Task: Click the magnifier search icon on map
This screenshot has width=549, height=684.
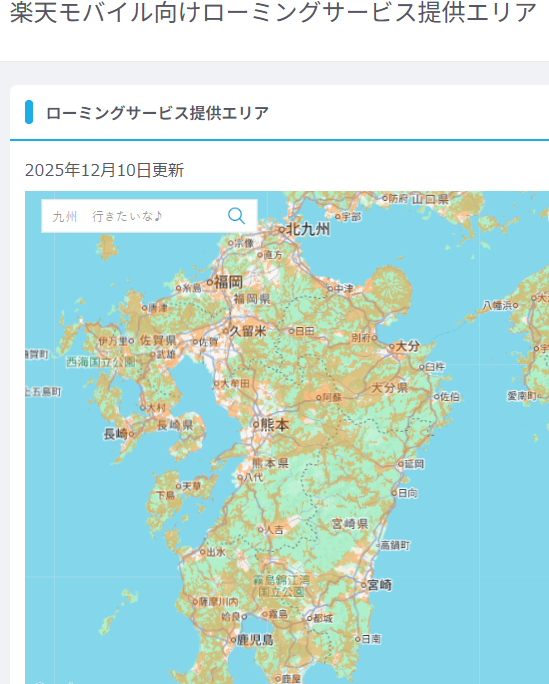Action: [x=236, y=215]
